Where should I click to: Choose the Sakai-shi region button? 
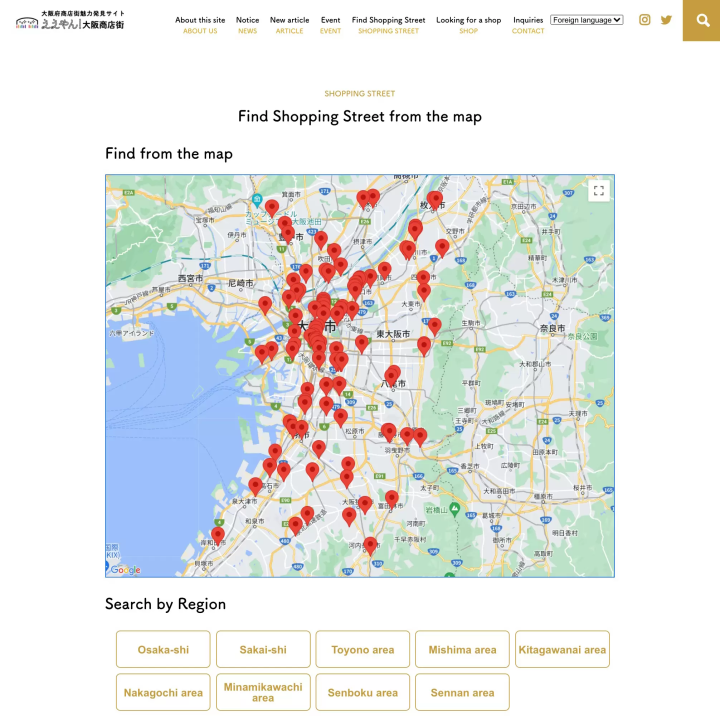point(263,649)
